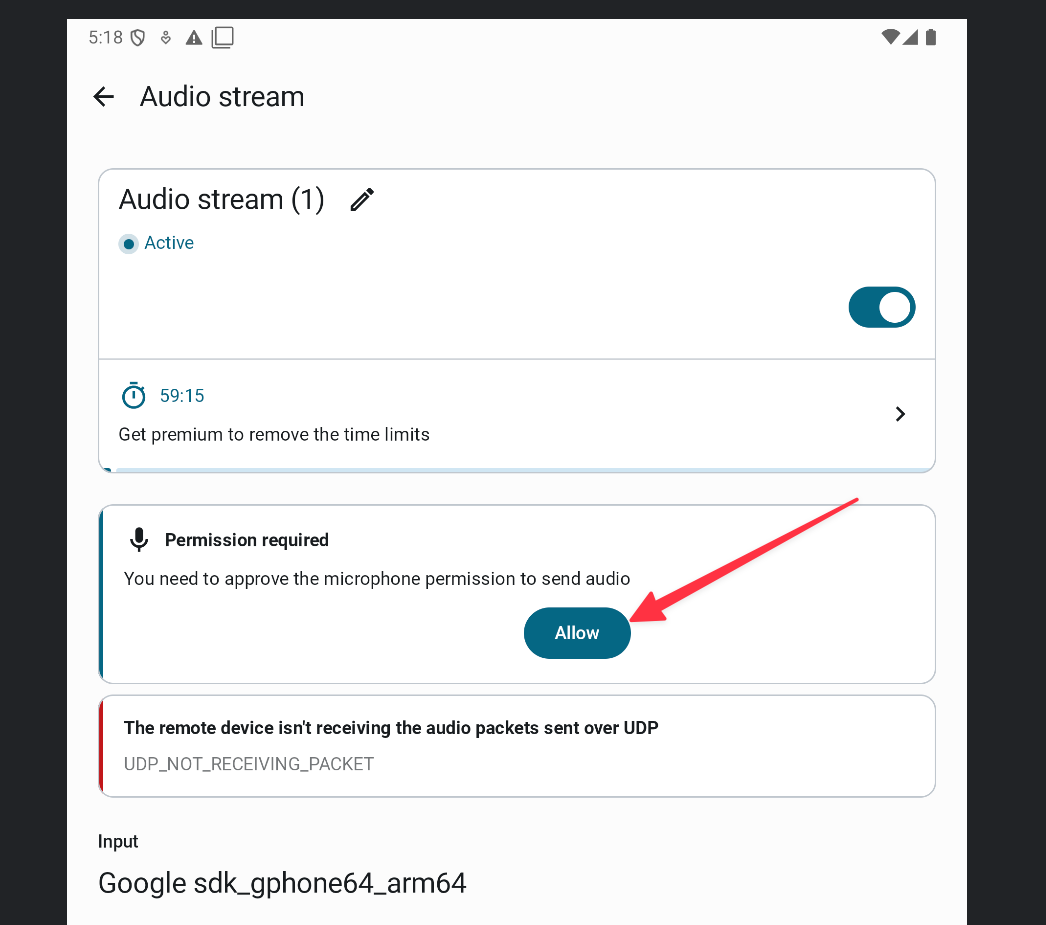Open the Google sdk_gphone64_arm64 input selector
This screenshot has height=925, width=1046.
[282, 883]
